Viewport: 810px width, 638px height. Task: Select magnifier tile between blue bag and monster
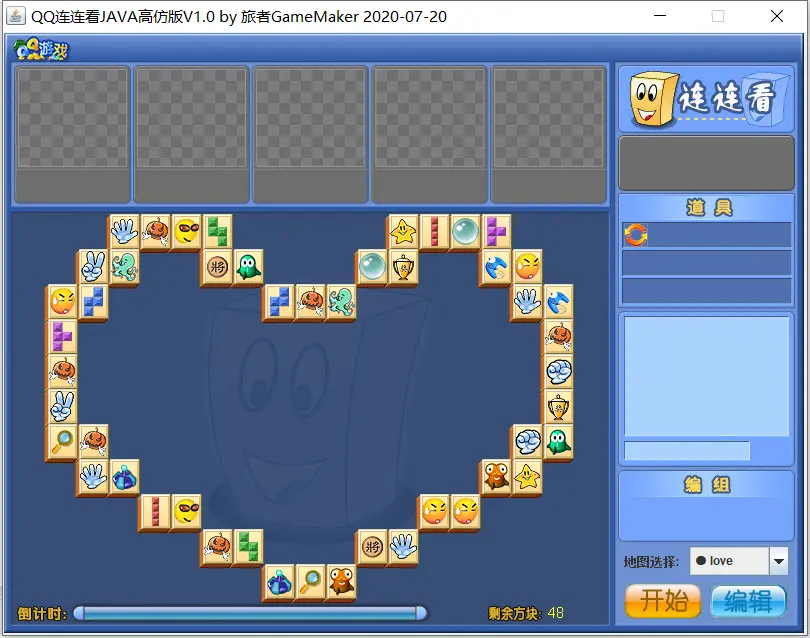[x=310, y=582]
